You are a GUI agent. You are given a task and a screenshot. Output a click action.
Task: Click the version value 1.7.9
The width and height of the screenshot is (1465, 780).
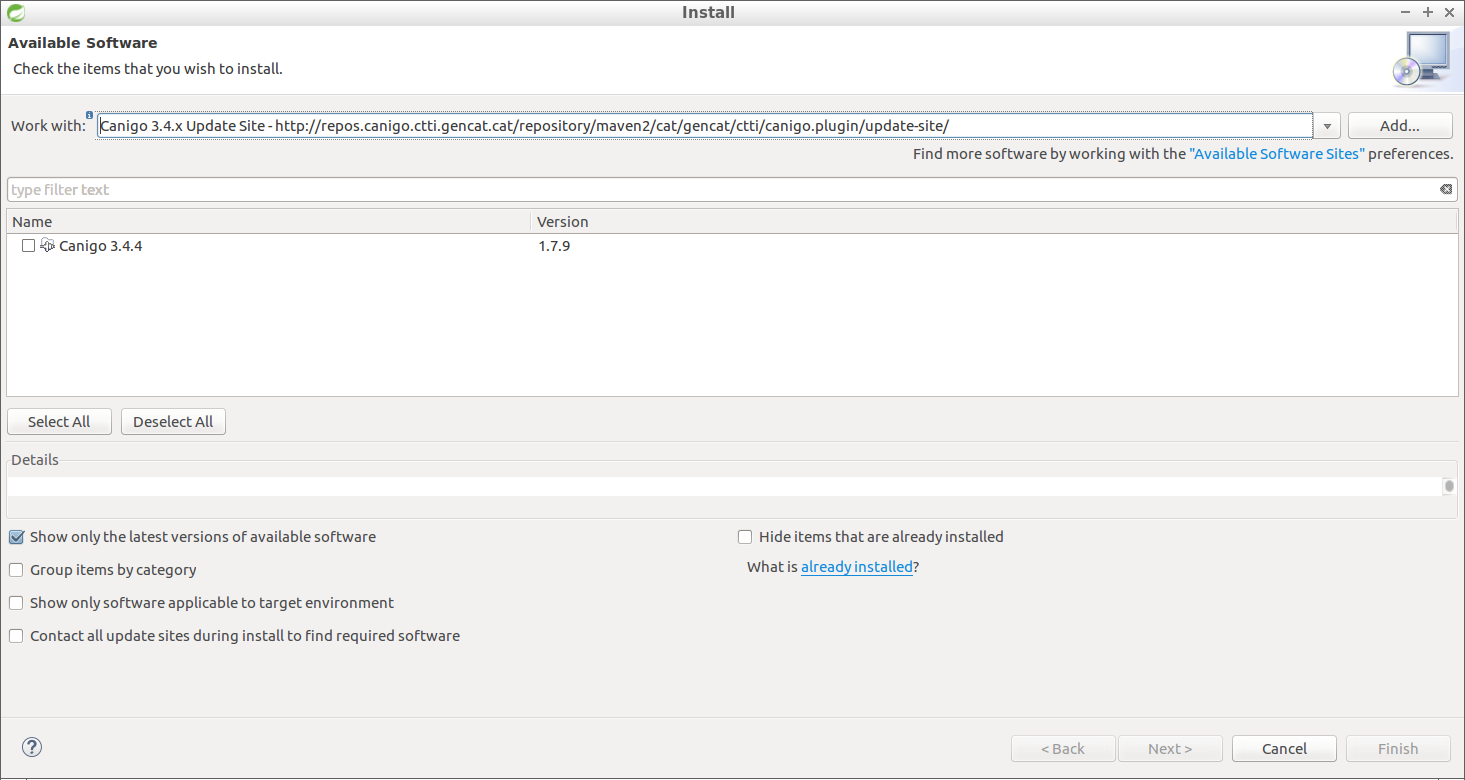[x=554, y=246]
